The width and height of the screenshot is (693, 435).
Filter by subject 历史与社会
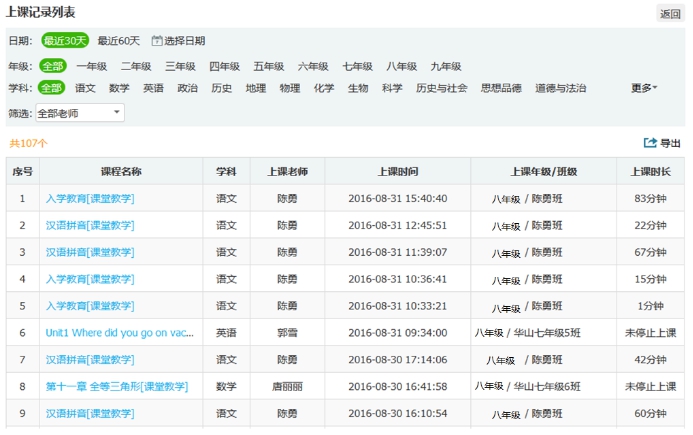click(x=442, y=88)
